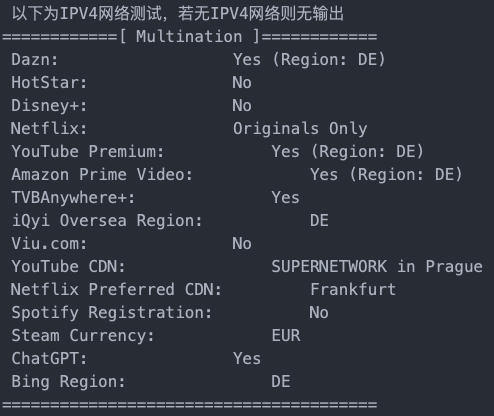Click the Multination section header

click(x=189, y=36)
